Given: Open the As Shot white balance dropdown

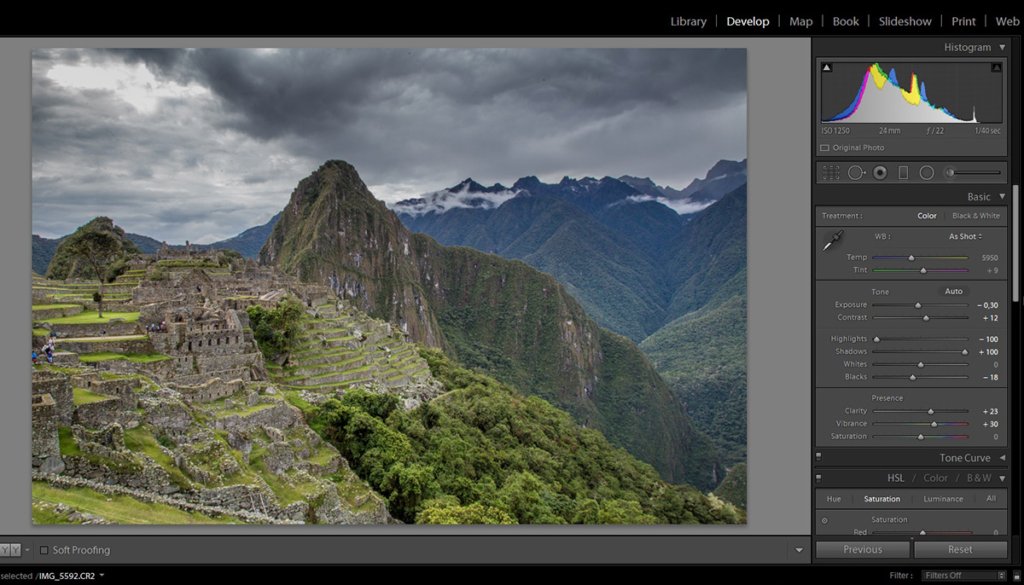Looking at the screenshot, I should click(964, 236).
